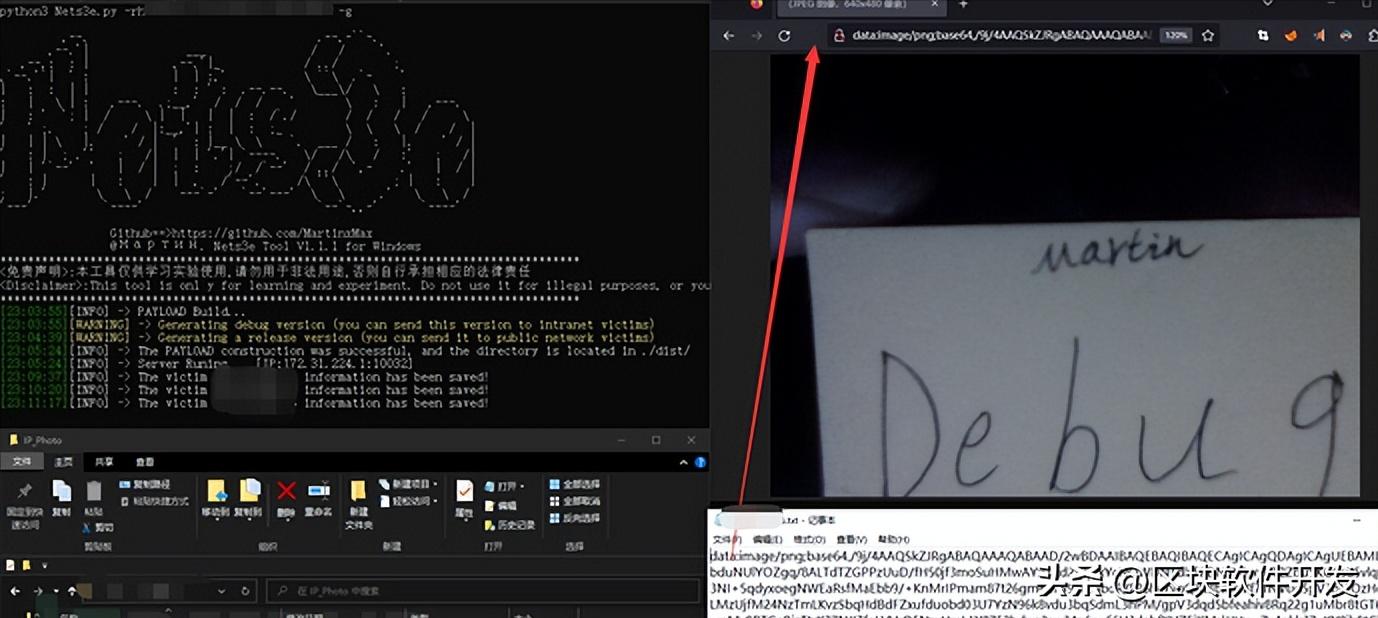Viewport: 1378px width, 618px height.
Task: Click the Pin to Quick Access icon
Action: click(x=25, y=492)
